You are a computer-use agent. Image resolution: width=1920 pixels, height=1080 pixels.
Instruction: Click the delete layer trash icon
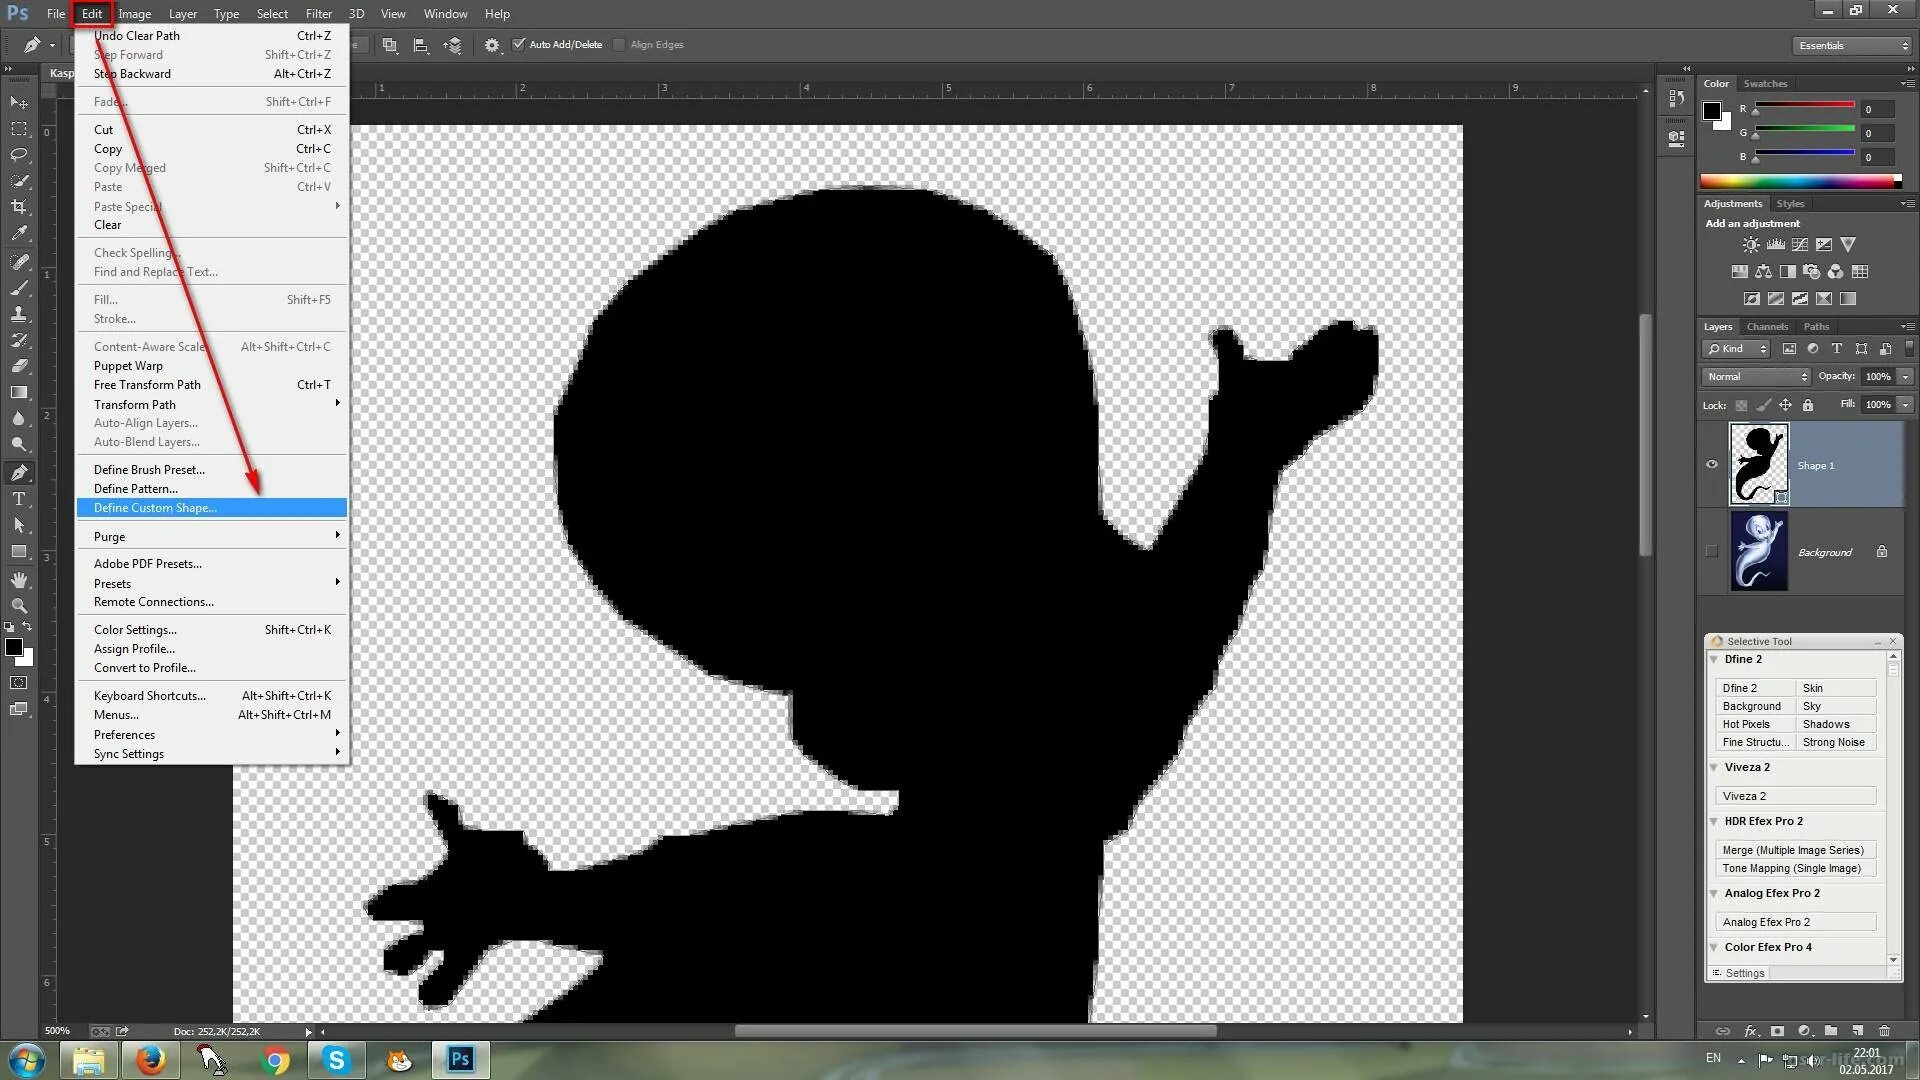pyautogui.click(x=1884, y=1031)
